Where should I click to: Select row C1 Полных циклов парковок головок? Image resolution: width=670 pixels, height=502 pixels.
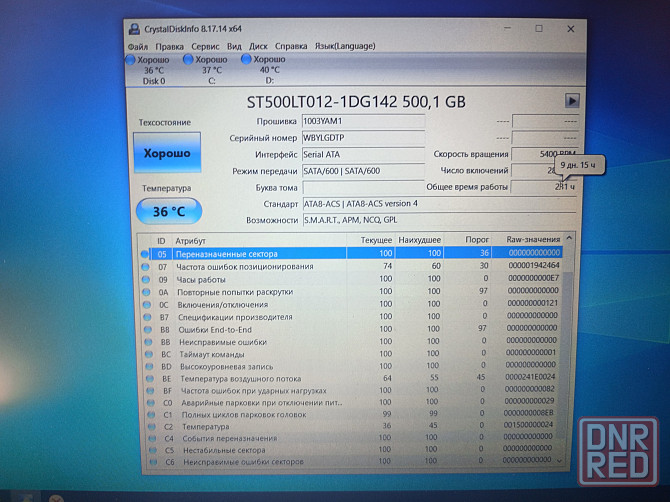pyautogui.click(x=350, y=414)
